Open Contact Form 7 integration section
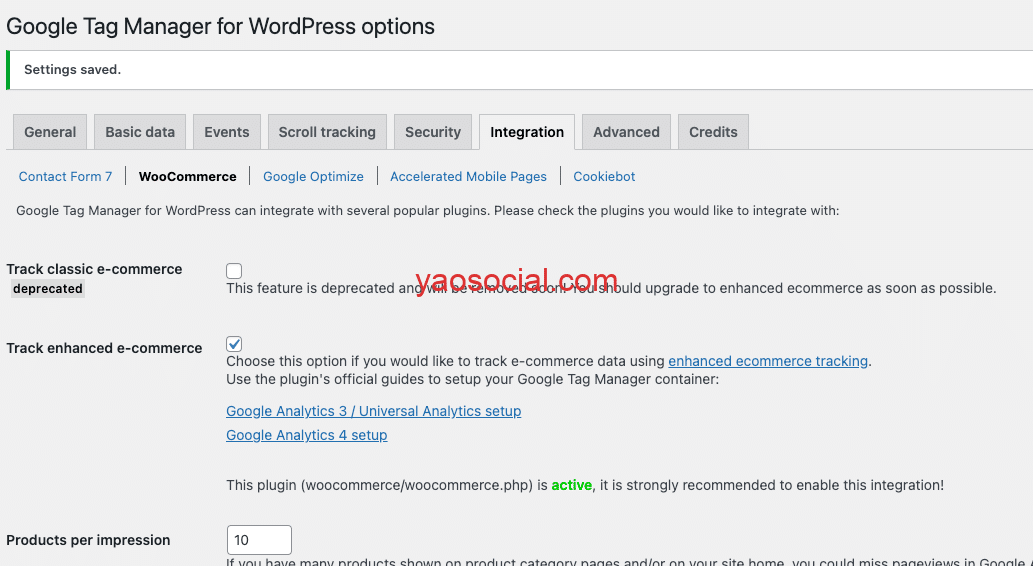The height and width of the screenshot is (566, 1033). click(x=66, y=176)
